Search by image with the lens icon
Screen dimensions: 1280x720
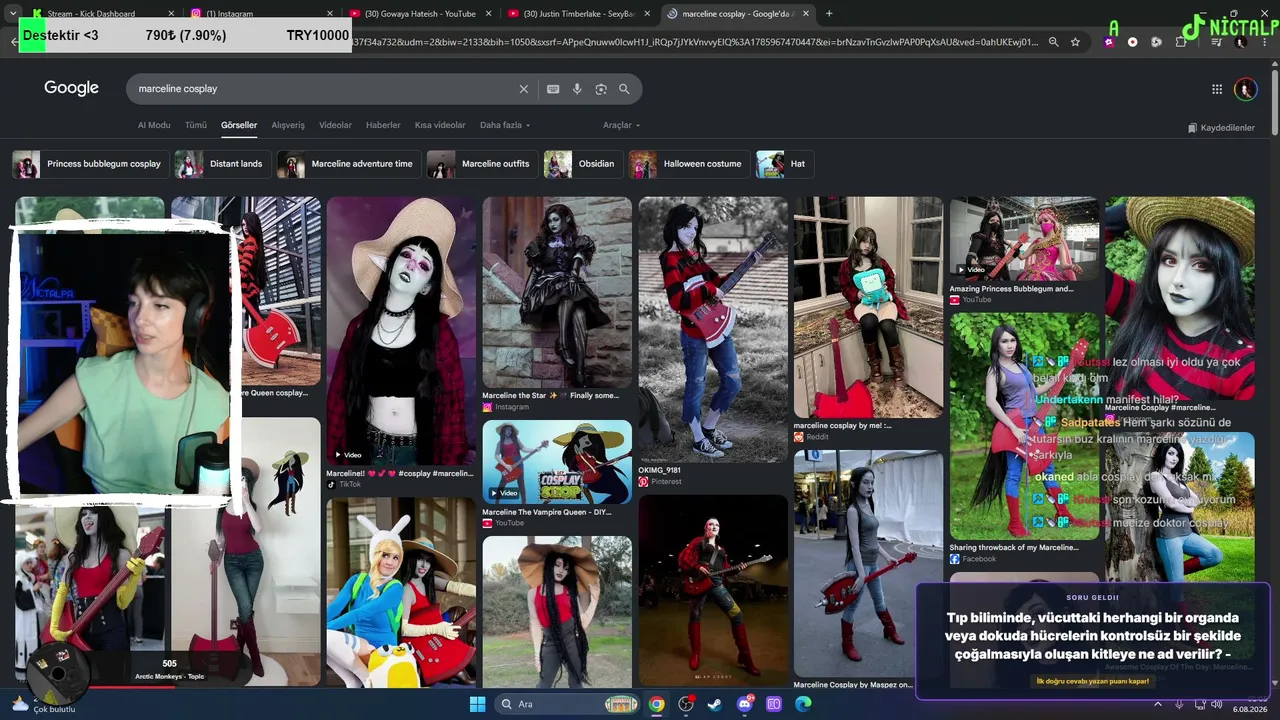pos(601,89)
